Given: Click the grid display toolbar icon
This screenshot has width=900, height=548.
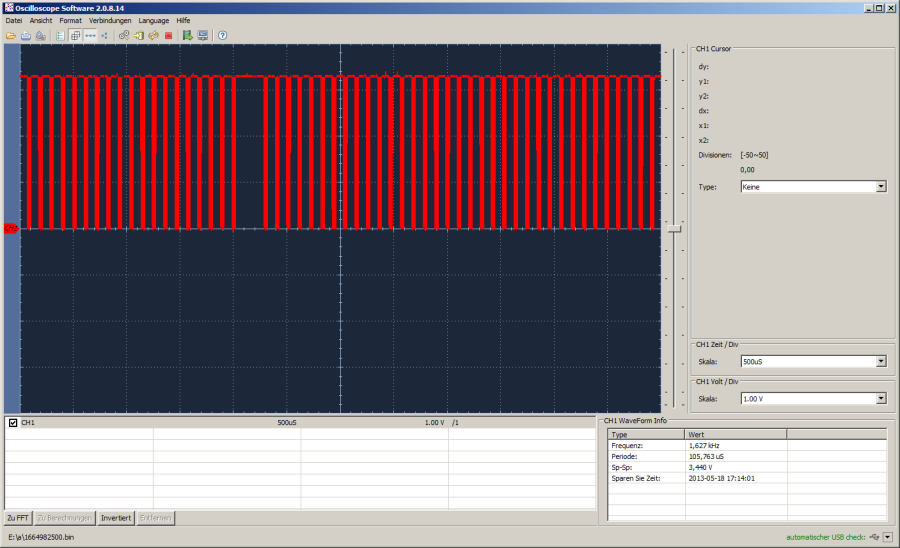Looking at the screenshot, I should pyautogui.click(x=75, y=35).
